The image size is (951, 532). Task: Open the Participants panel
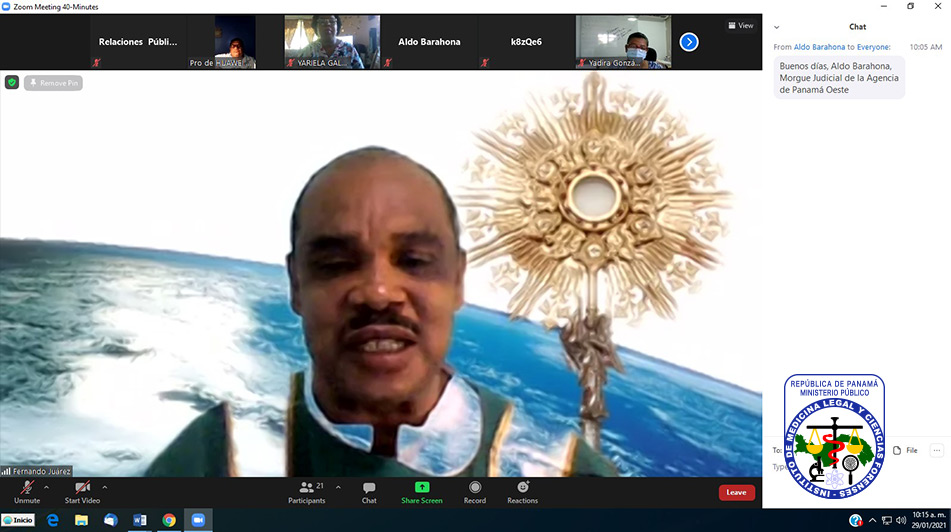click(x=307, y=492)
